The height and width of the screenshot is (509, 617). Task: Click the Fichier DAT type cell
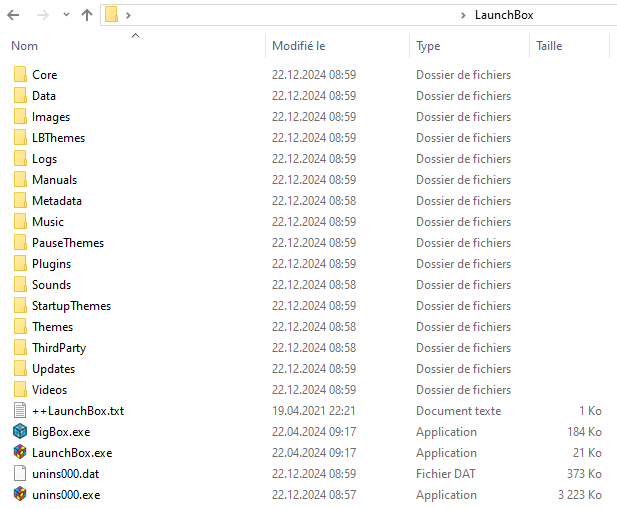[445, 474]
